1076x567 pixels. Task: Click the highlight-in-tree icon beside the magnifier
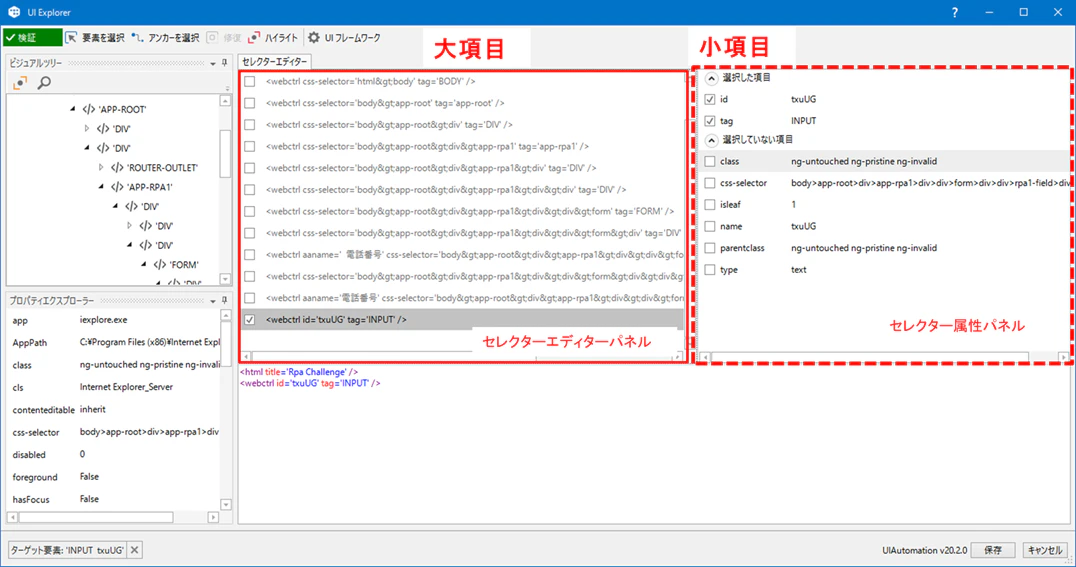click(x=20, y=83)
